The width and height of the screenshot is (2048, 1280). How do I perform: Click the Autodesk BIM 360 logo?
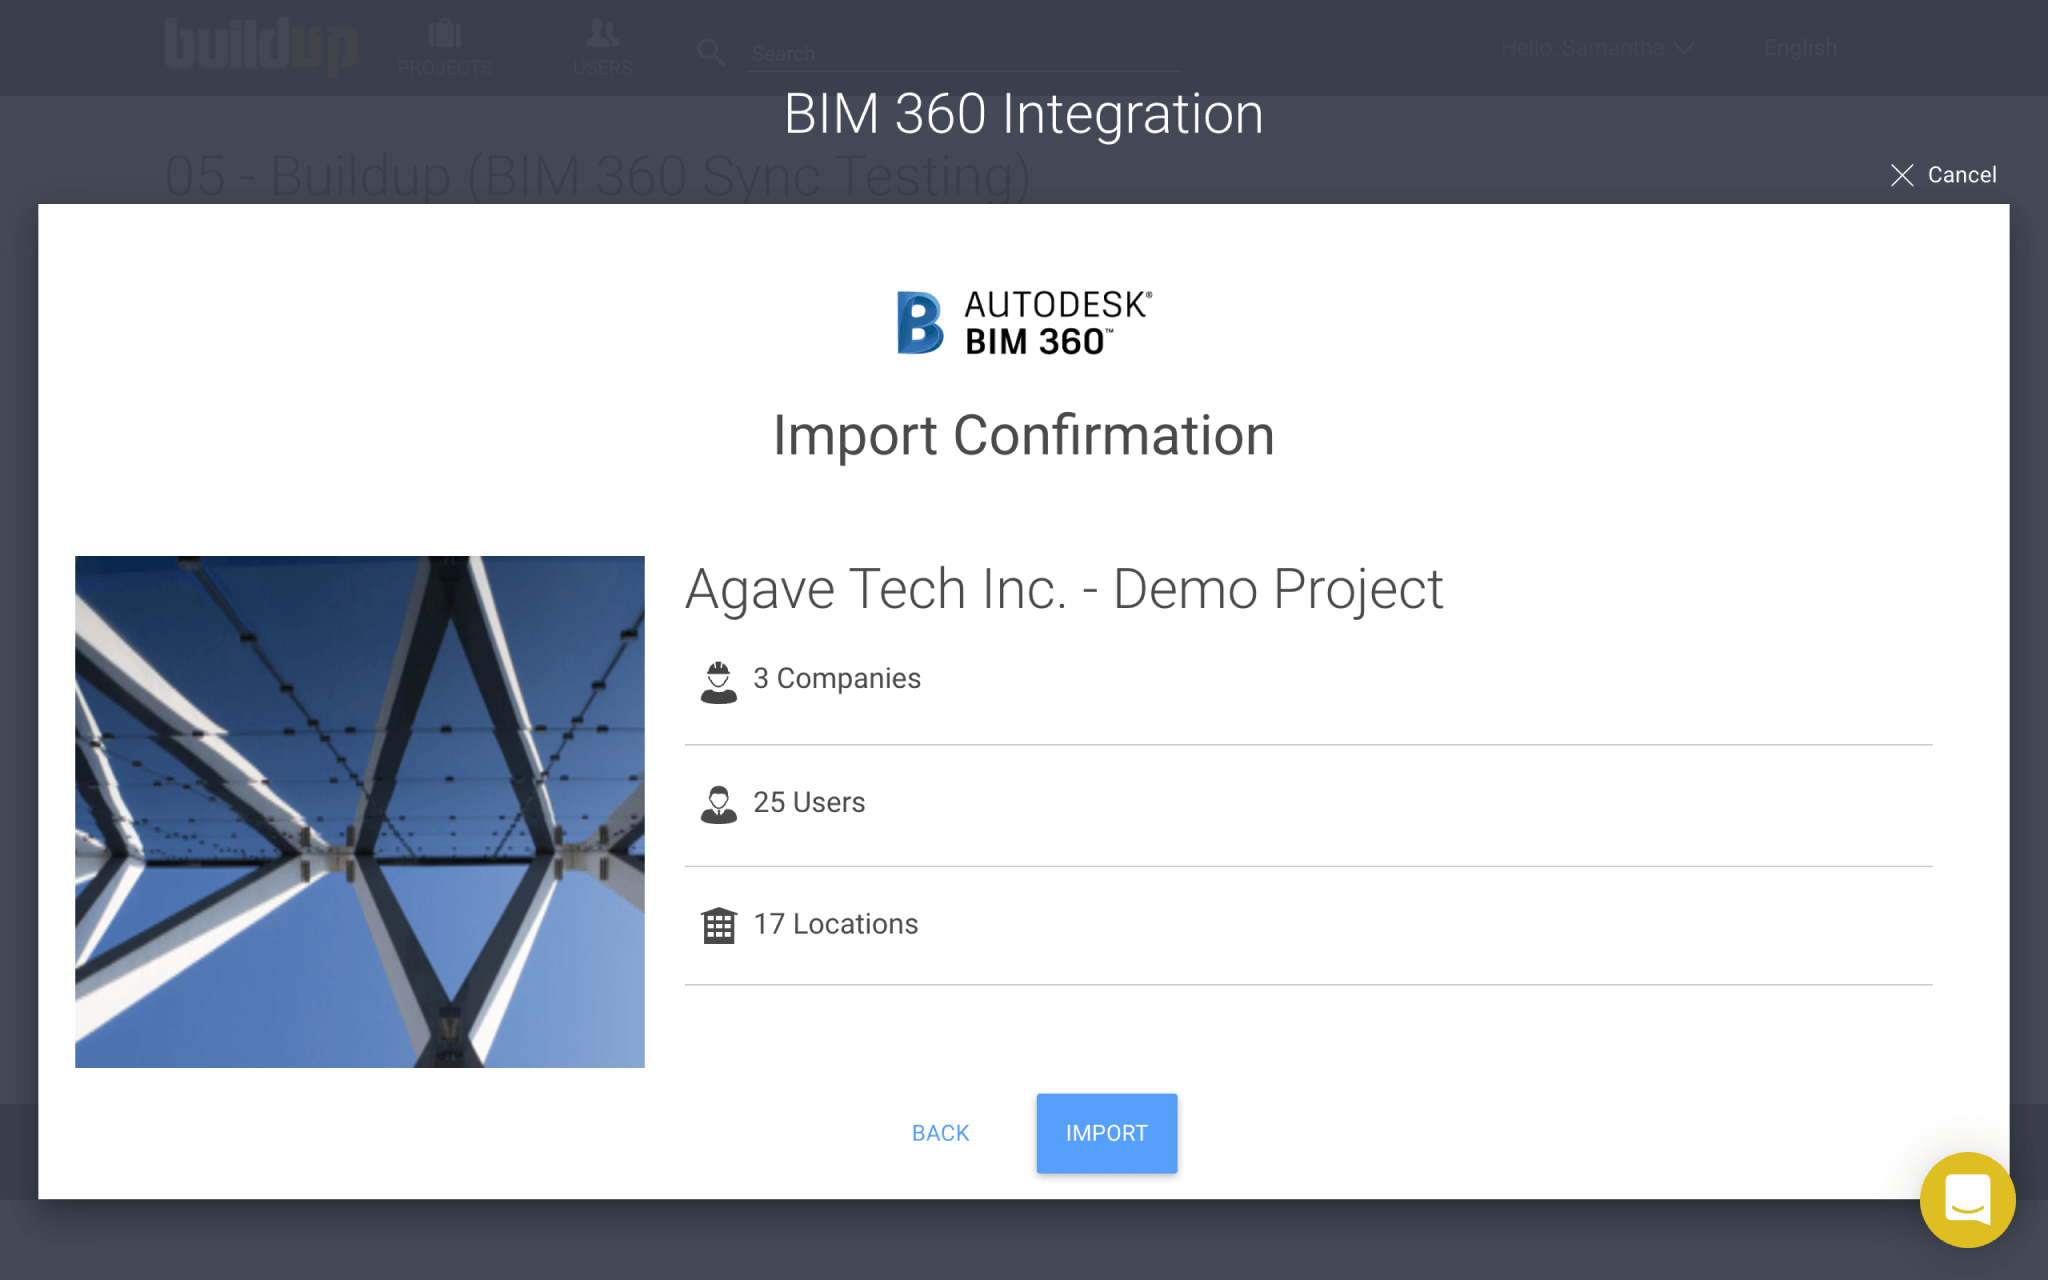pyautogui.click(x=1024, y=323)
